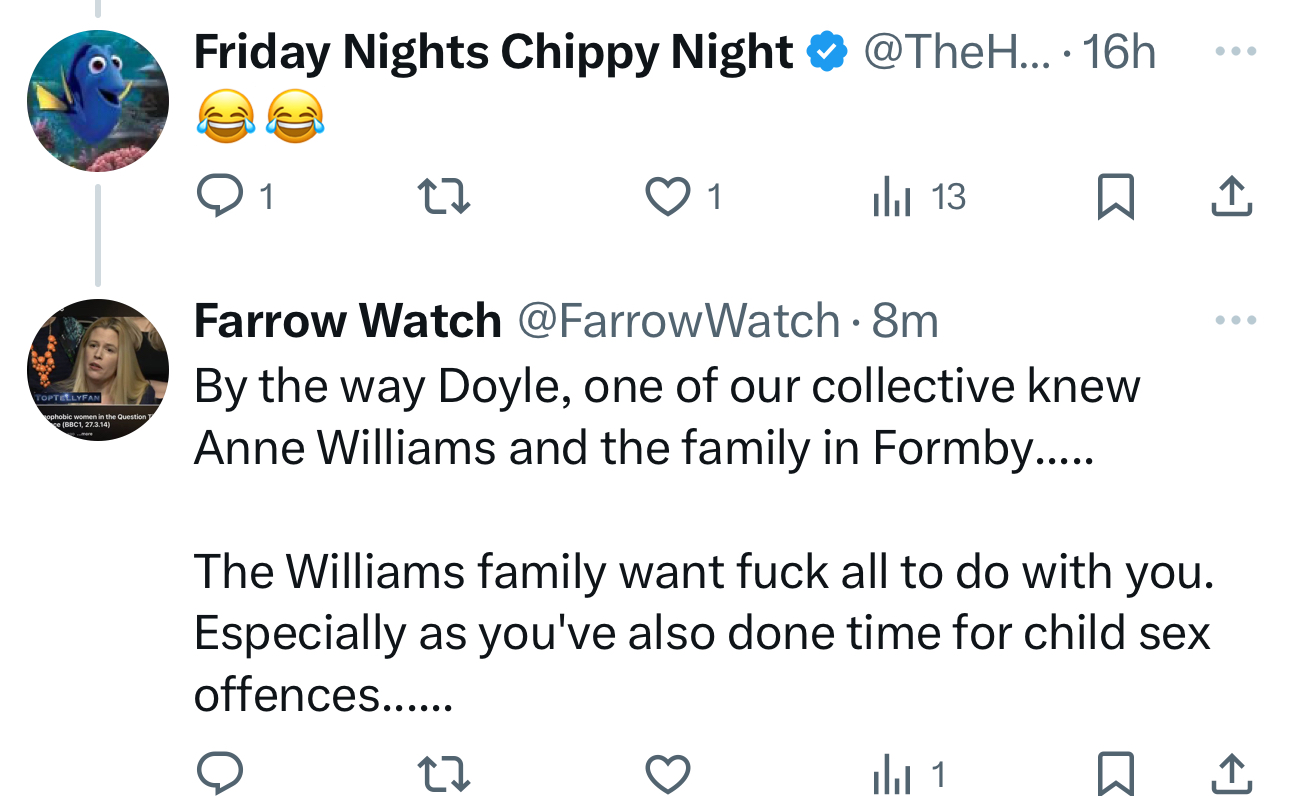The image size is (1290, 796).
Task: Share the Farrow Watch tweet
Action: click(x=1231, y=773)
